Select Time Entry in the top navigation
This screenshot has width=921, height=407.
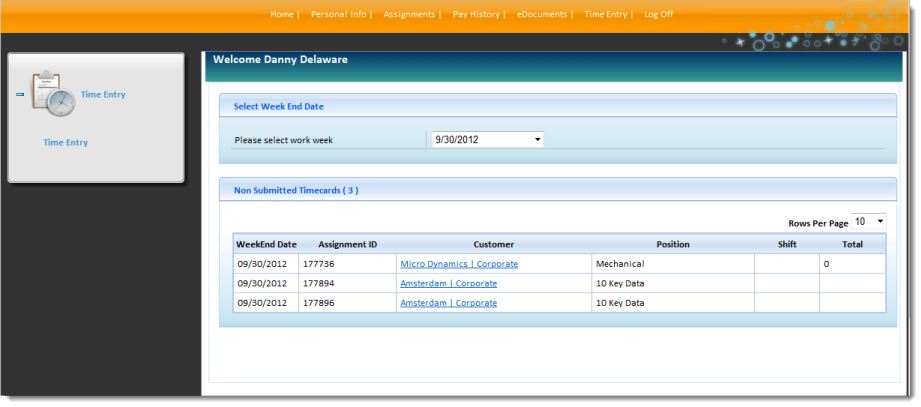(605, 15)
